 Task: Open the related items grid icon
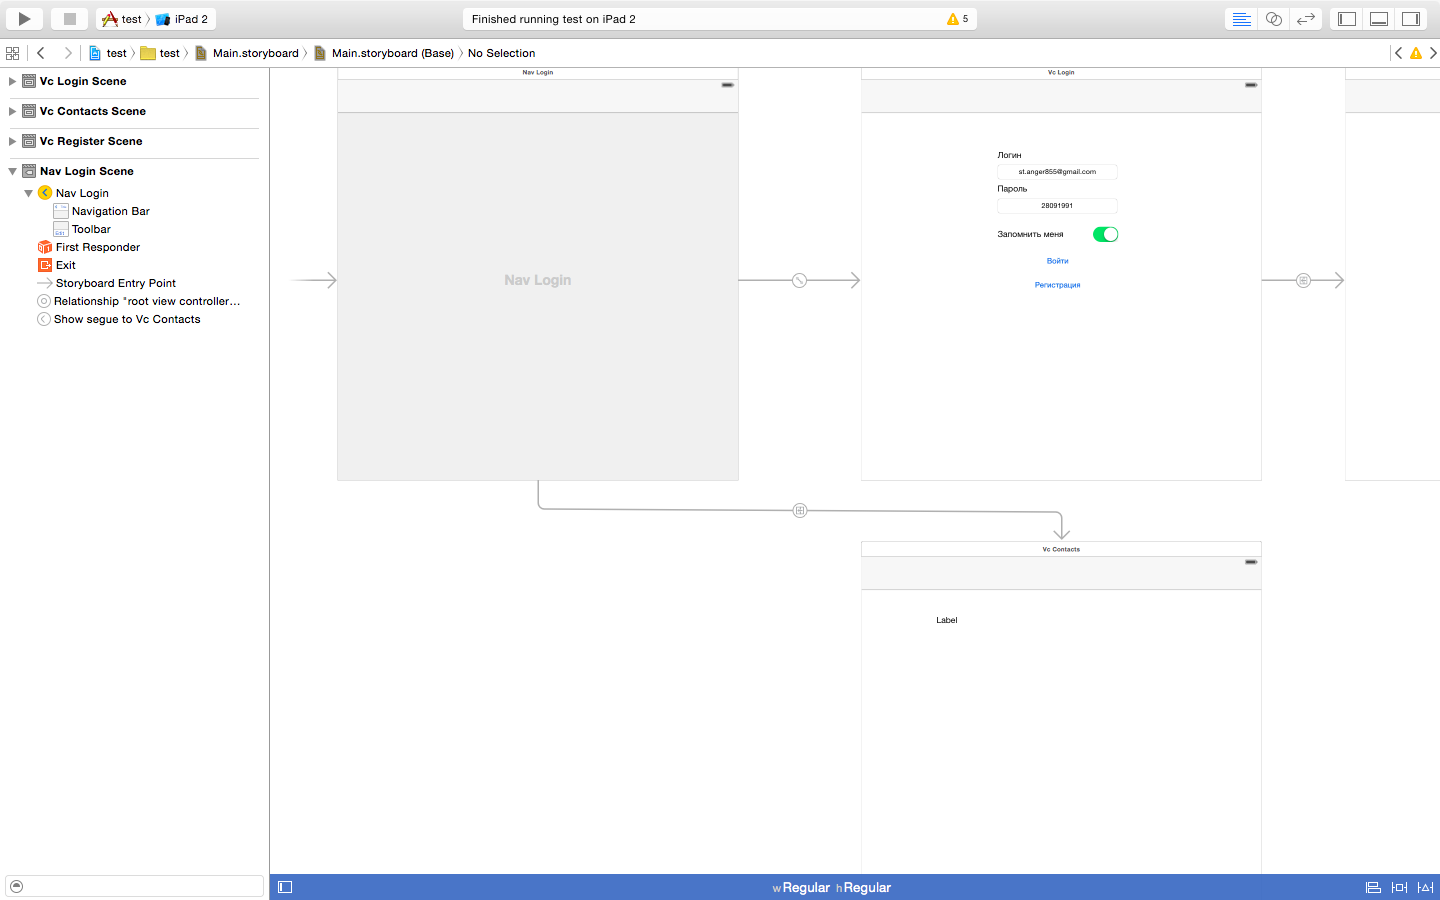click(x=12, y=53)
